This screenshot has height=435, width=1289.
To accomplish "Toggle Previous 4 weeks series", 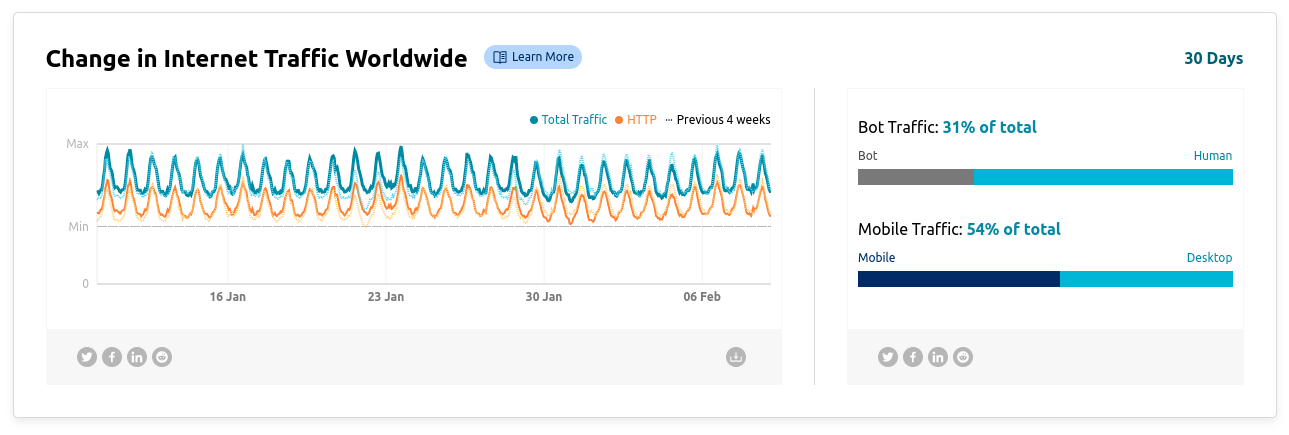I will [x=717, y=120].
